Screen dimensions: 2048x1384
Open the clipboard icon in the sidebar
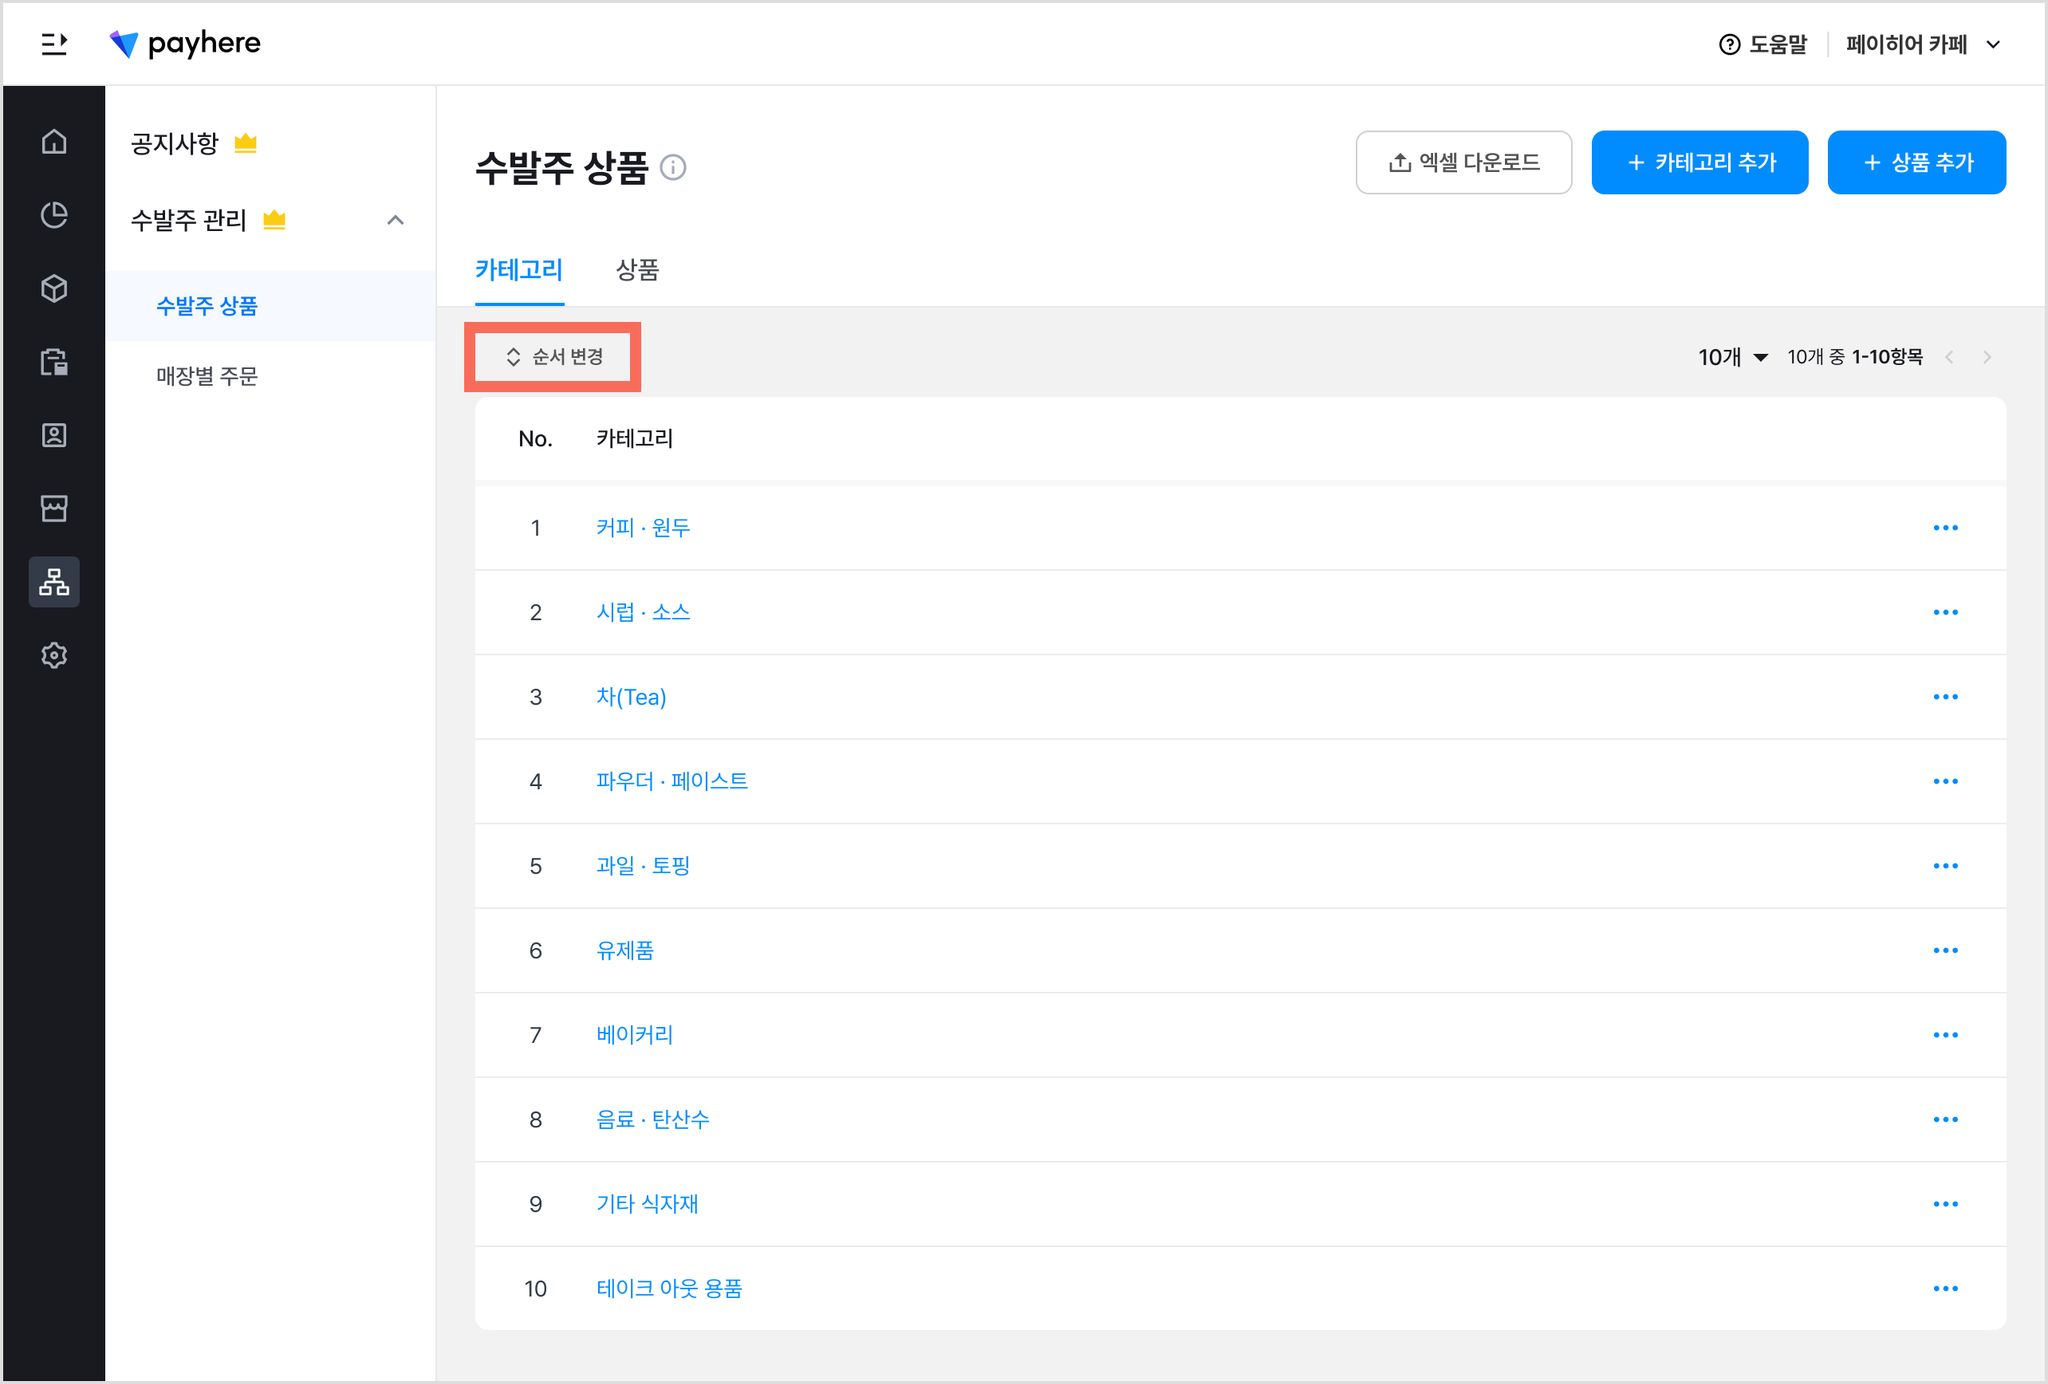54,361
